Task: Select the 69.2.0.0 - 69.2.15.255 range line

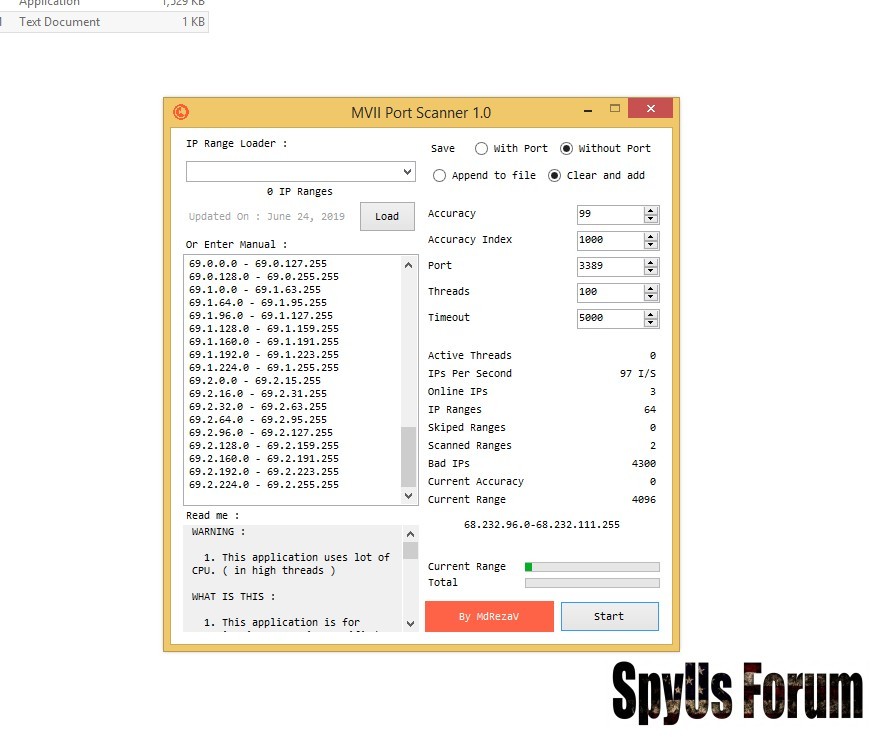Action: click(255, 381)
